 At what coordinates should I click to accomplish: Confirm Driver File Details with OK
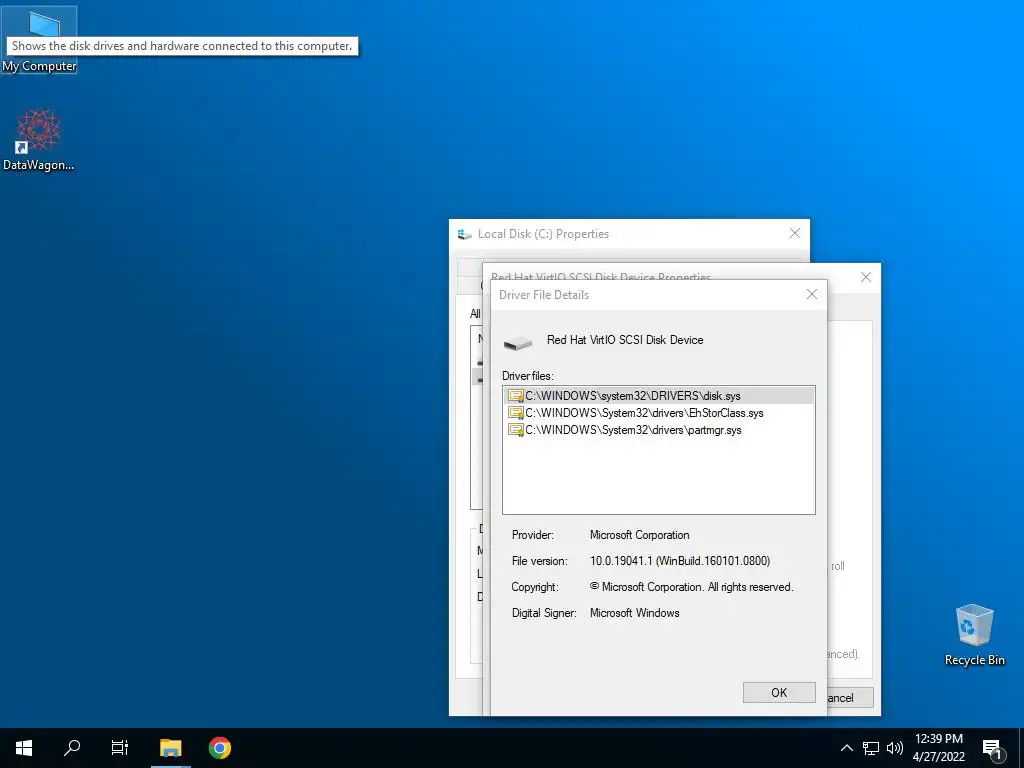[778, 692]
